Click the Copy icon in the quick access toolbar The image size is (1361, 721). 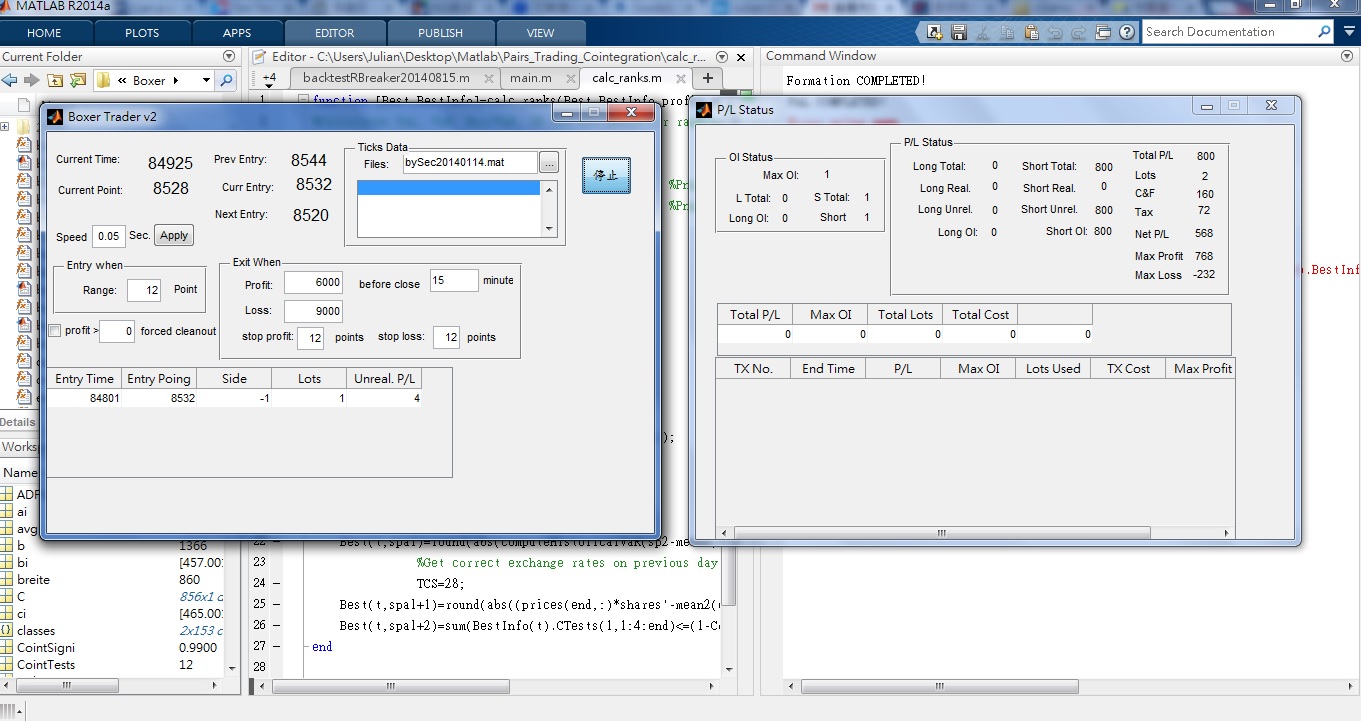(1007, 32)
